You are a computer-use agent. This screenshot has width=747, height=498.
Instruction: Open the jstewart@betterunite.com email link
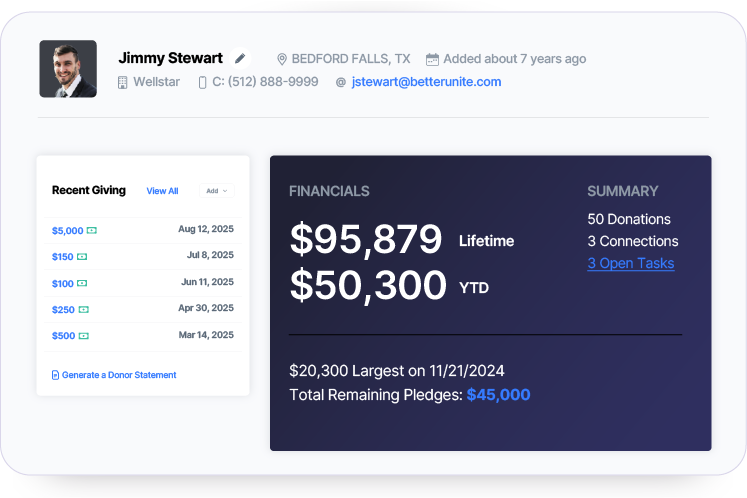click(x=426, y=82)
